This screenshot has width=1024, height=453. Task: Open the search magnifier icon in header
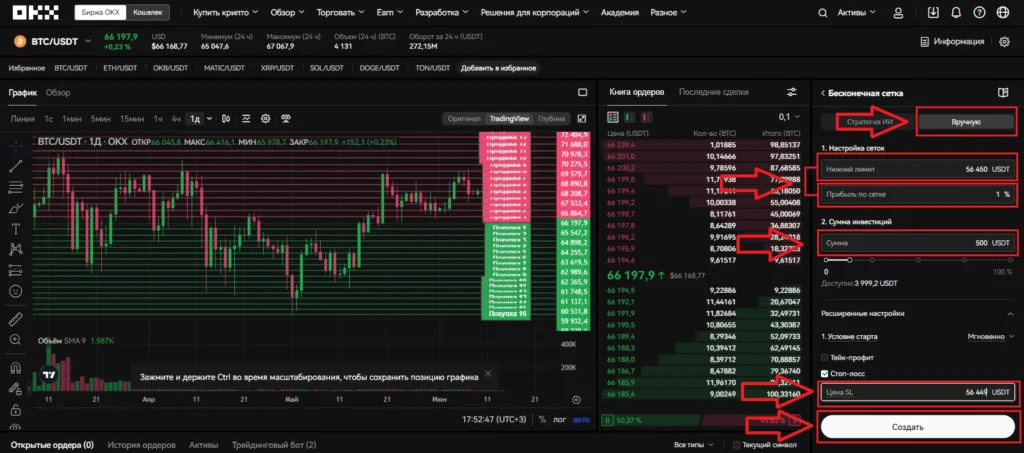[825, 12]
